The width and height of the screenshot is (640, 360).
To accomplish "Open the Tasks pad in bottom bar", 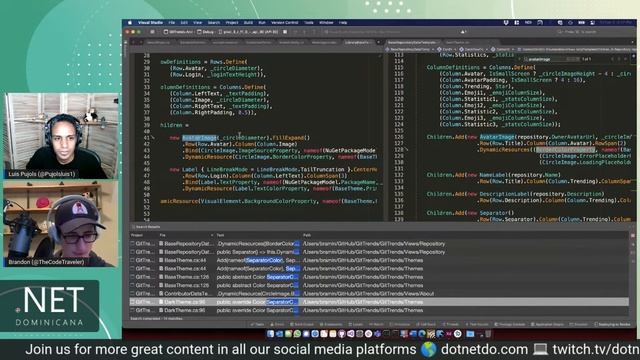I will coord(258,324).
